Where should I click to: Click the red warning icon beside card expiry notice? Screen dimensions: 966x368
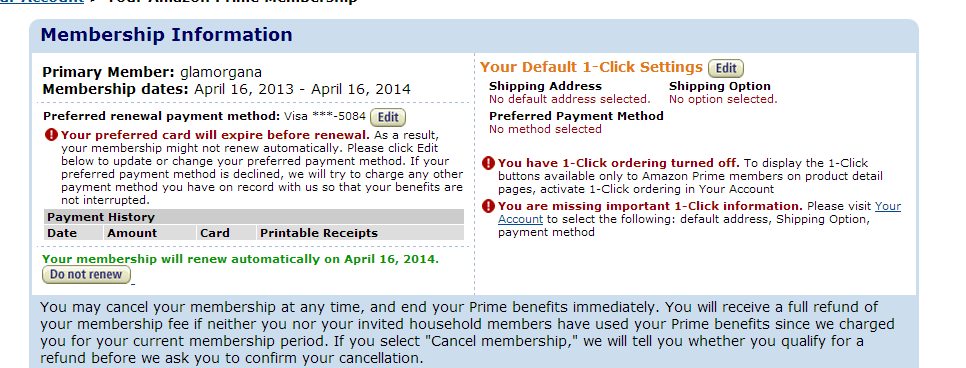click(x=51, y=134)
